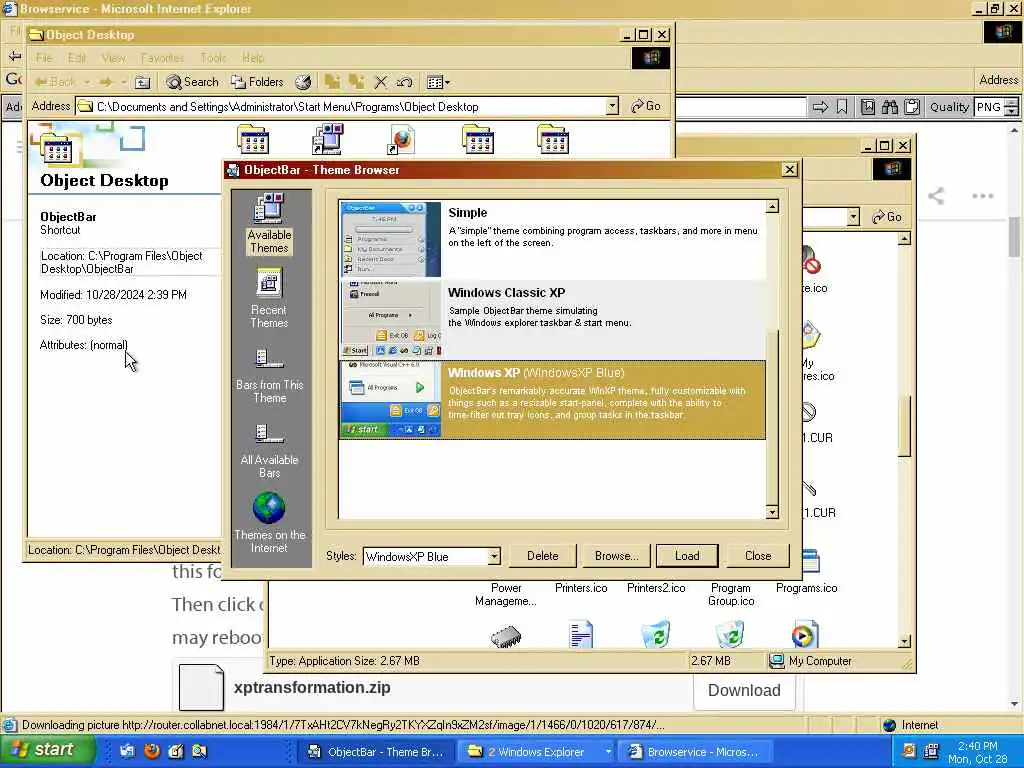Image resolution: width=1024 pixels, height=768 pixels.
Task: Select Programs.ico file
Action: (807, 572)
